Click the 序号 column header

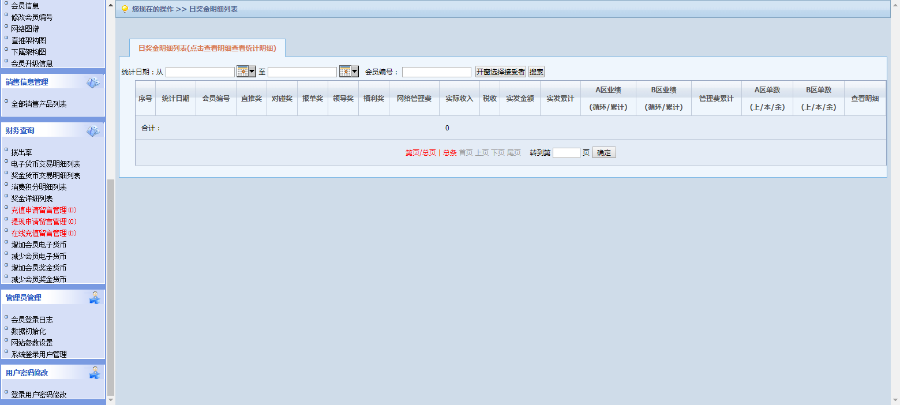145,99
